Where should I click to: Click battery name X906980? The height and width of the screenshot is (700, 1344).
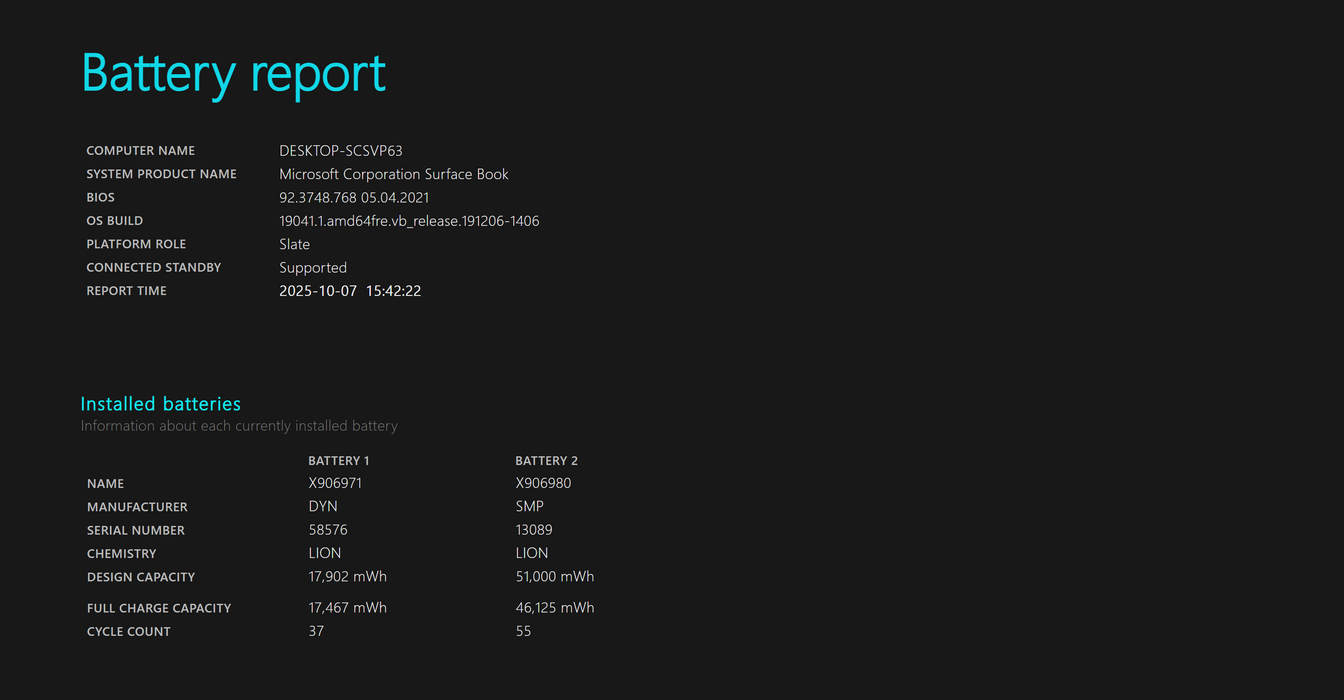[x=544, y=483]
